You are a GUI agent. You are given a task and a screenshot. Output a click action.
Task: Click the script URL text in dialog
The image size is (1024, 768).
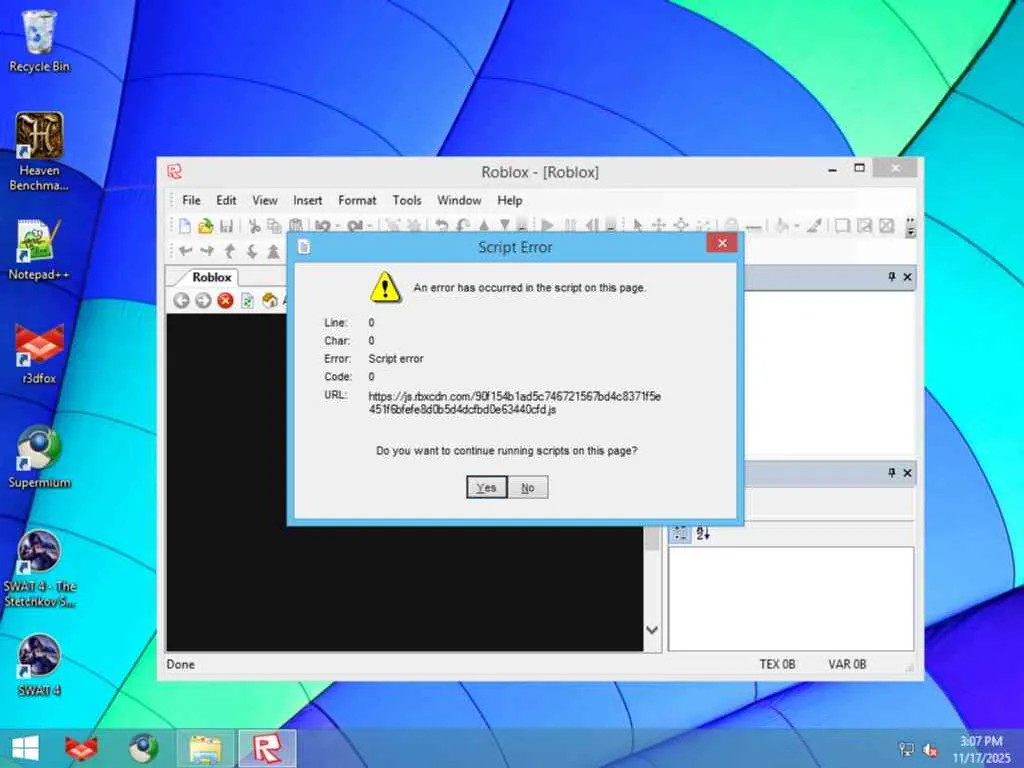515,403
